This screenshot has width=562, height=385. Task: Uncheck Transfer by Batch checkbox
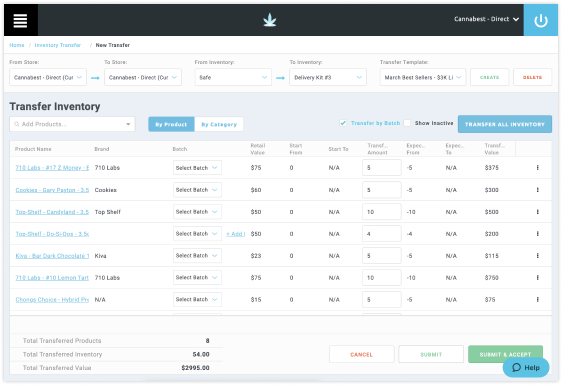pyautogui.click(x=343, y=123)
